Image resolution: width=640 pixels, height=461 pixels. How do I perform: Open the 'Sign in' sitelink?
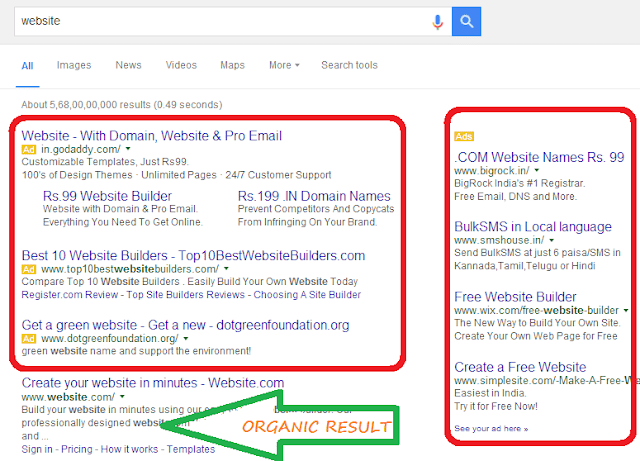37,449
